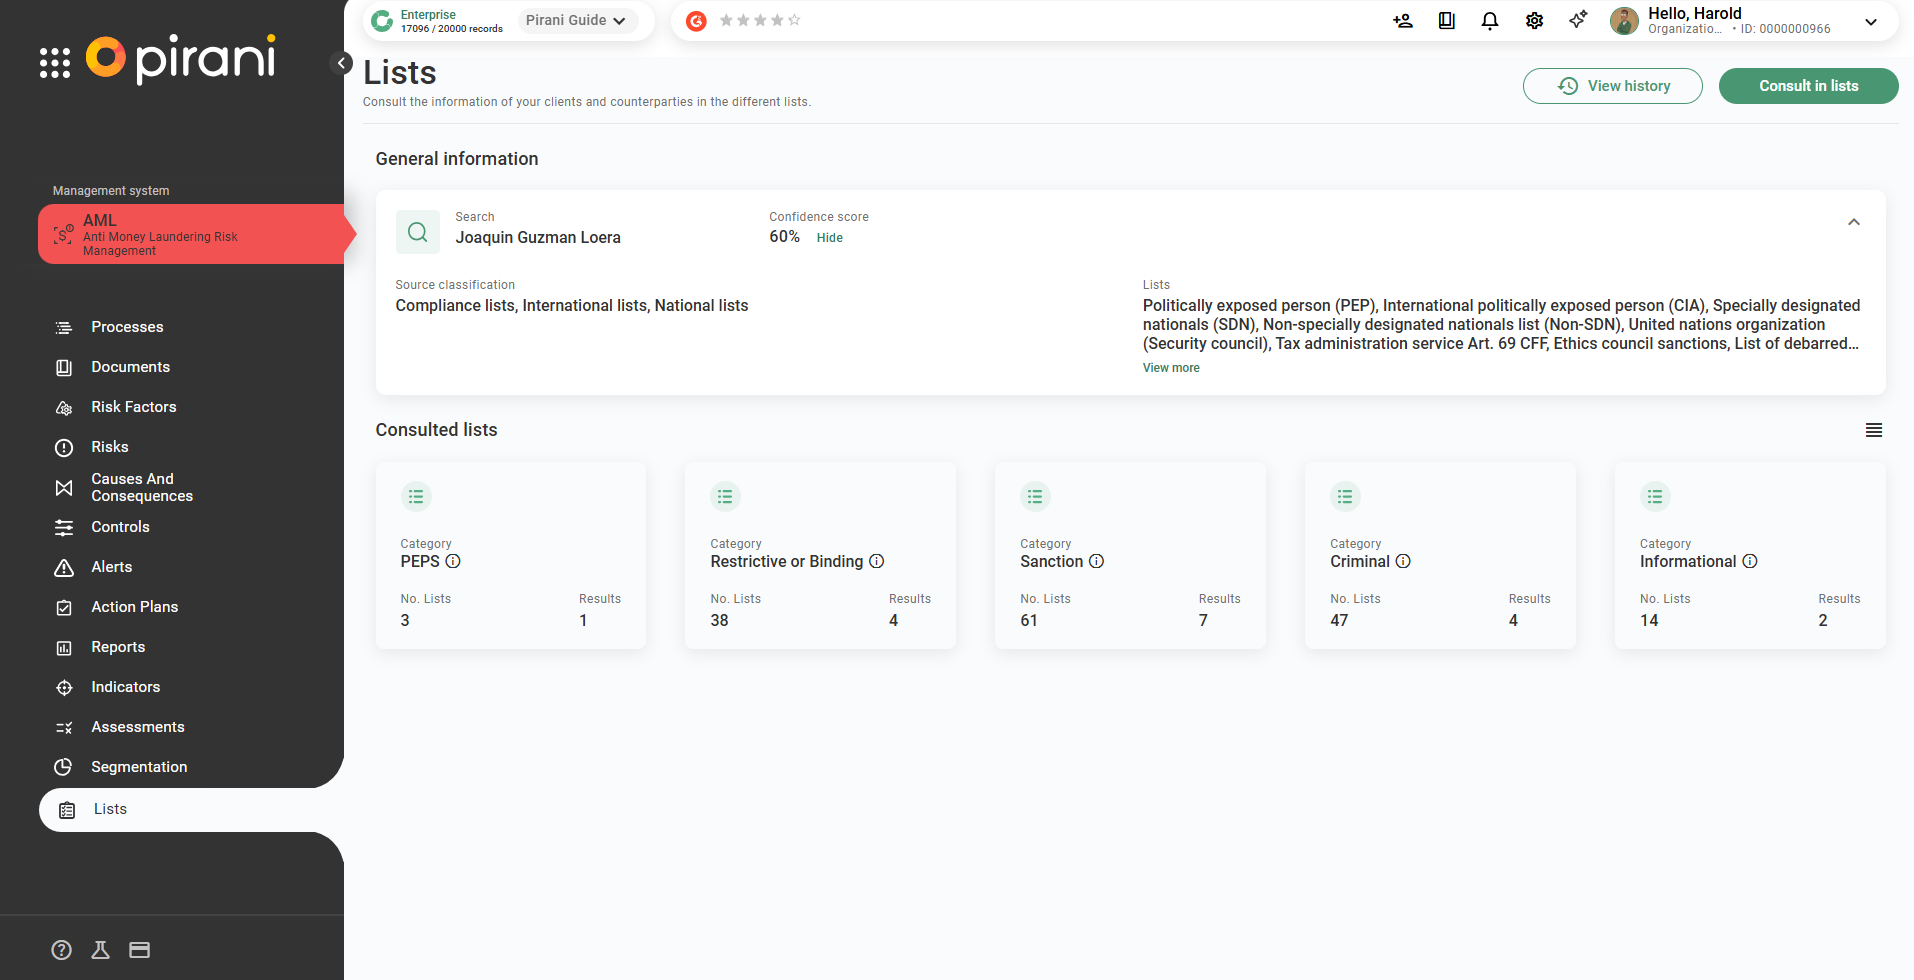This screenshot has width=1914, height=980.
Task: Open the Pirani Guide dropdown
Action: pyautogui.click(x=576, y=20)
